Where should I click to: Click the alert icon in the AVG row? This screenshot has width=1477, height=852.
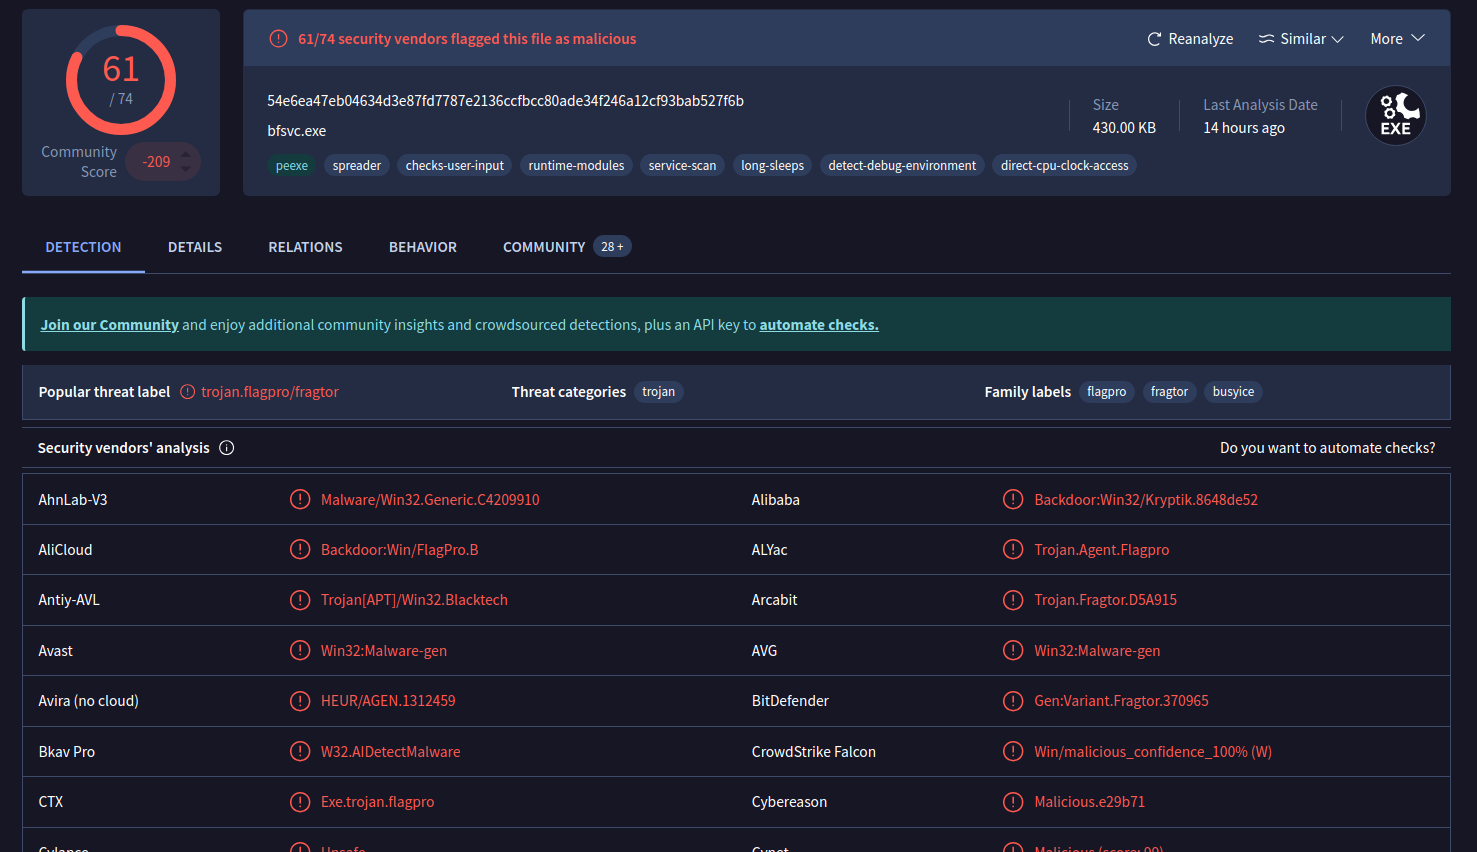point(1013,650)
